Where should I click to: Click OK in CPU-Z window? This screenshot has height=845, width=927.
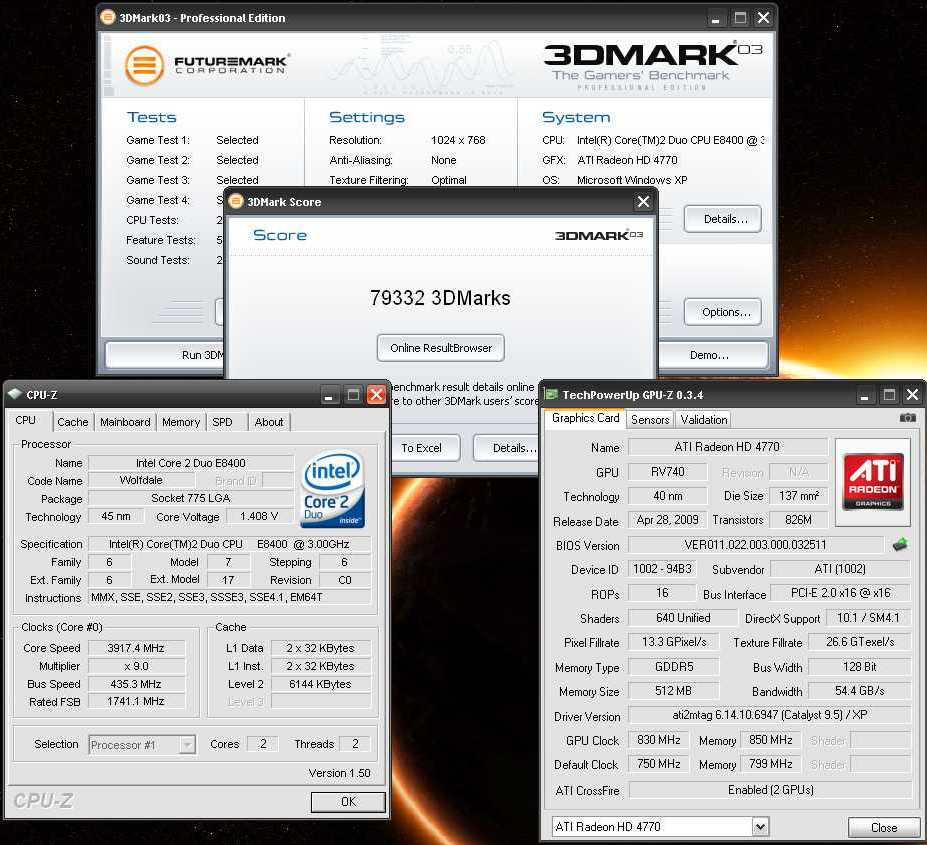click(348, 802)
